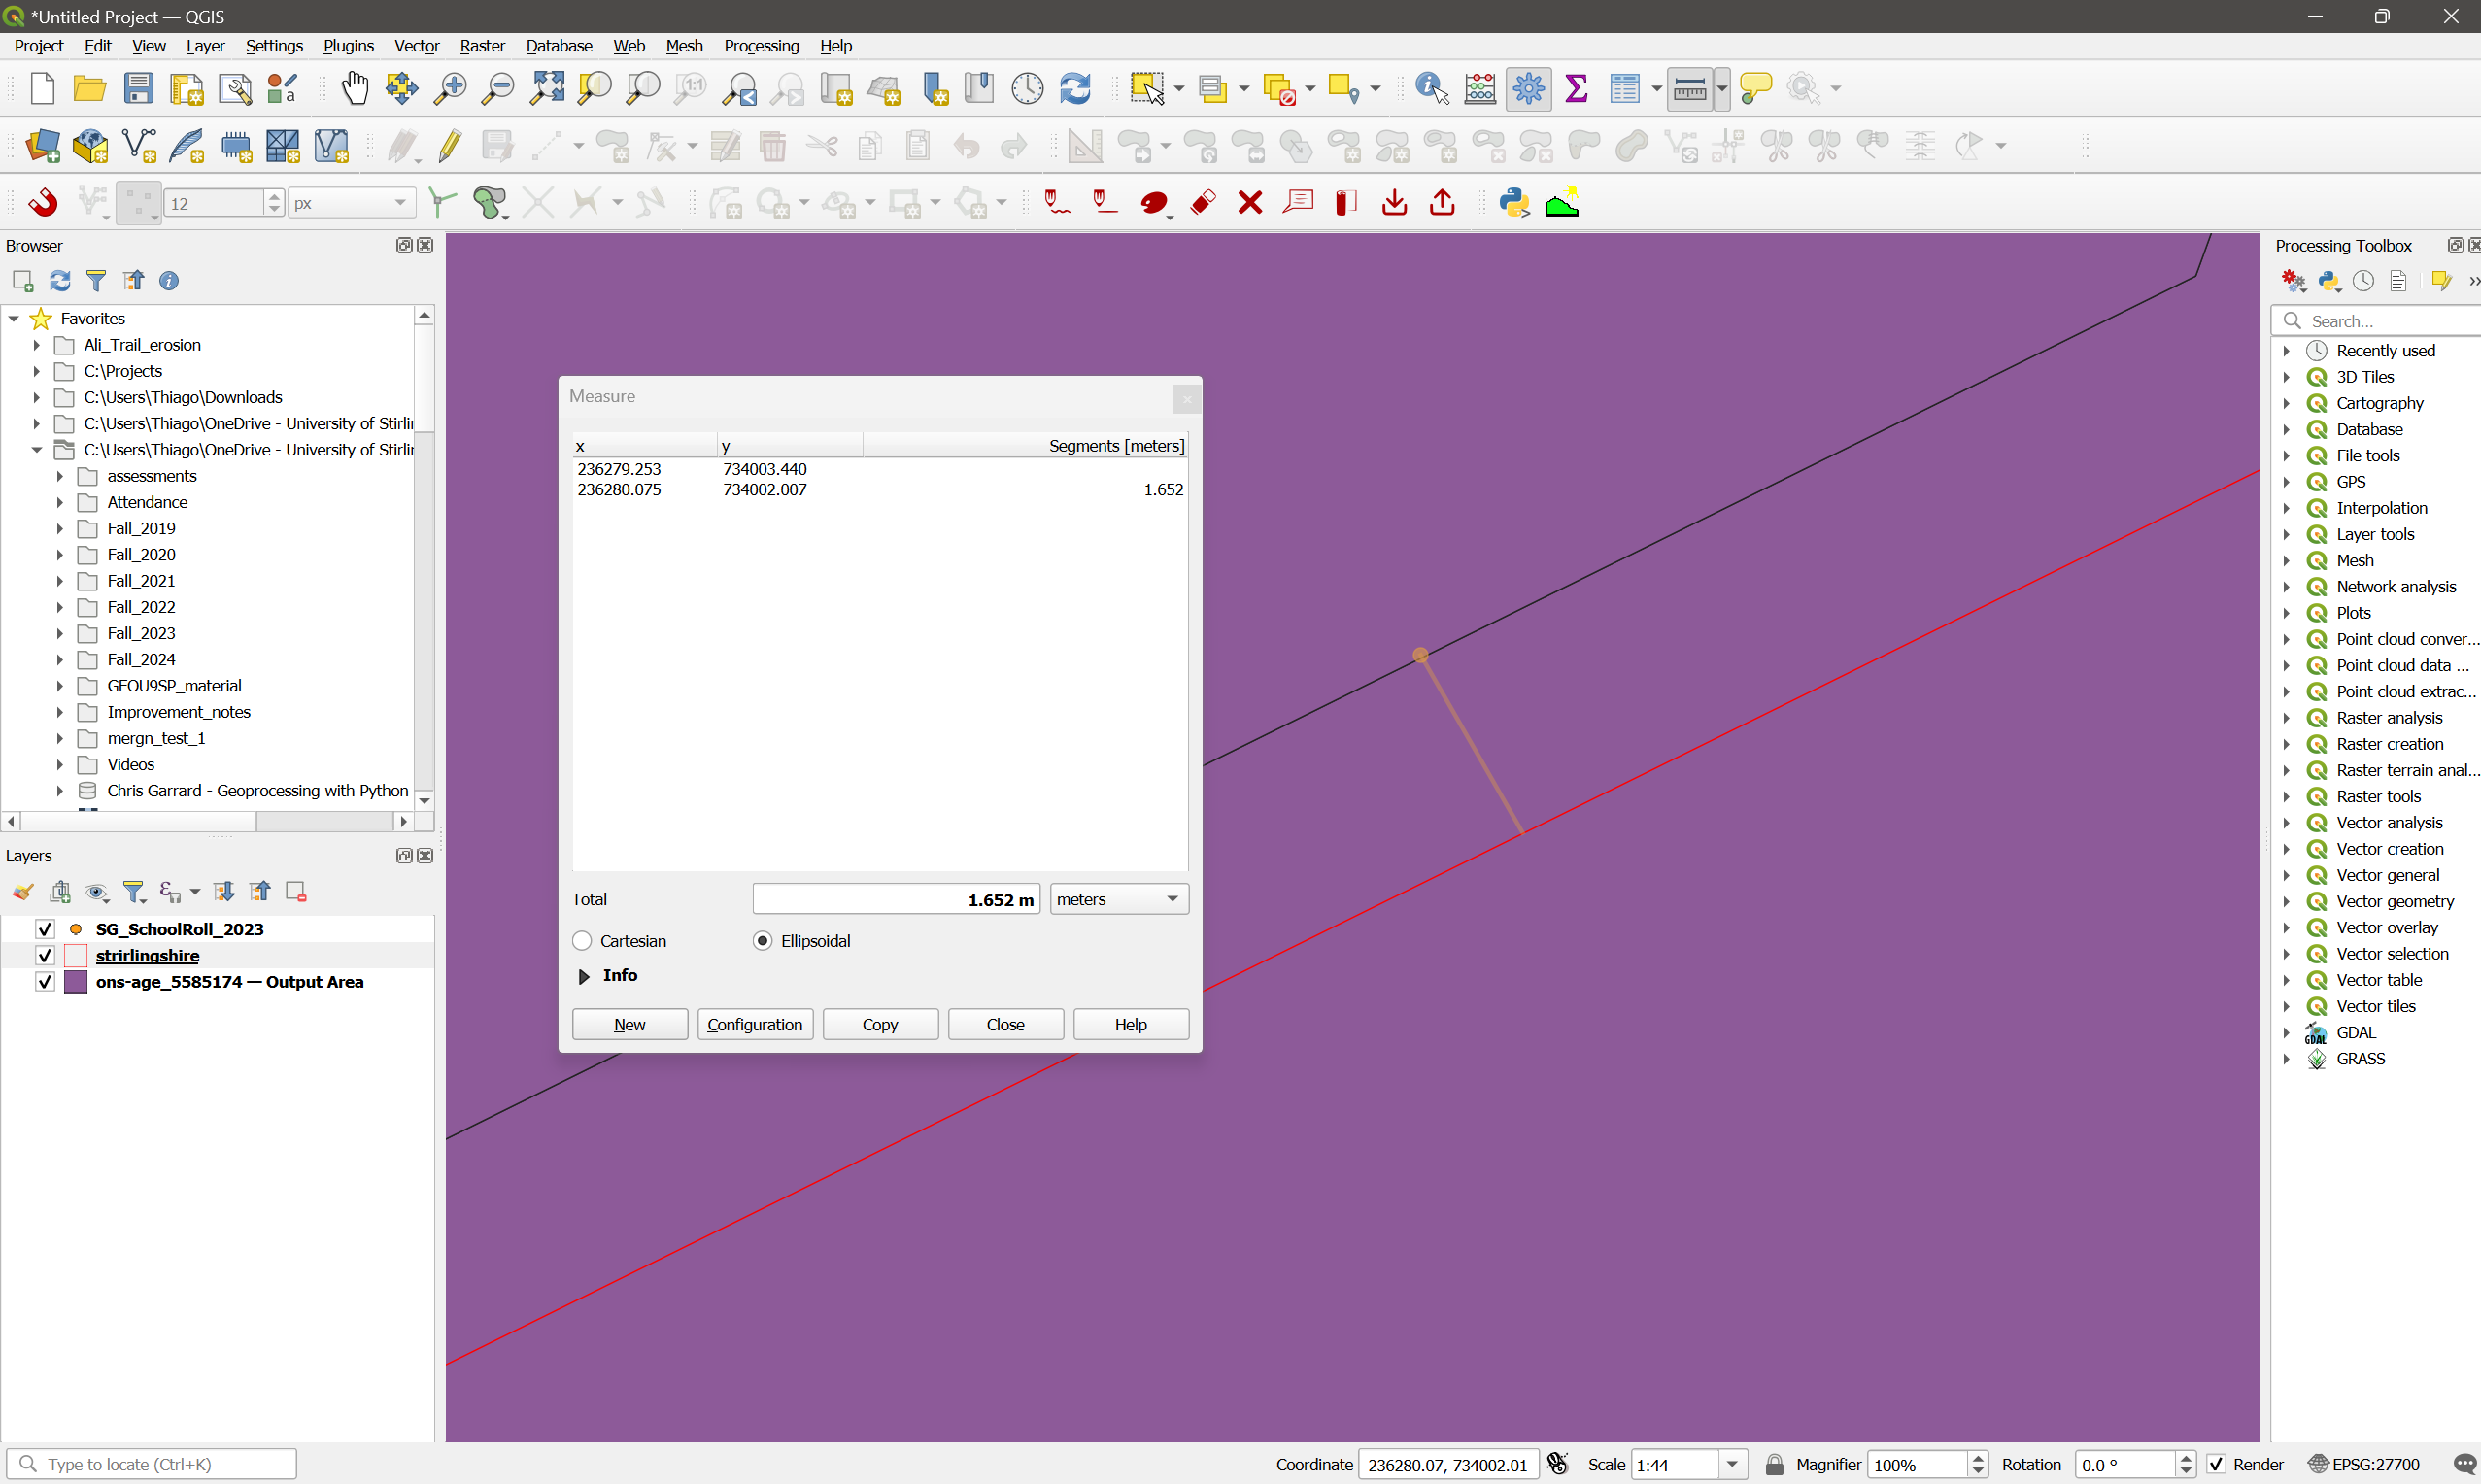The width and height of the screenshot is (2481, 1484).
Task: Click the Measure Line ruler tool
Action: pos(1690,89)
